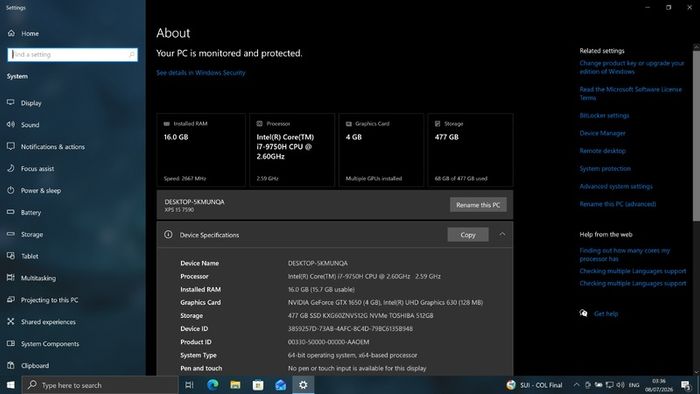This screenshot has height=394, width=700.
Task: Open the Windows Start menu
Action: tap(10, 385)
